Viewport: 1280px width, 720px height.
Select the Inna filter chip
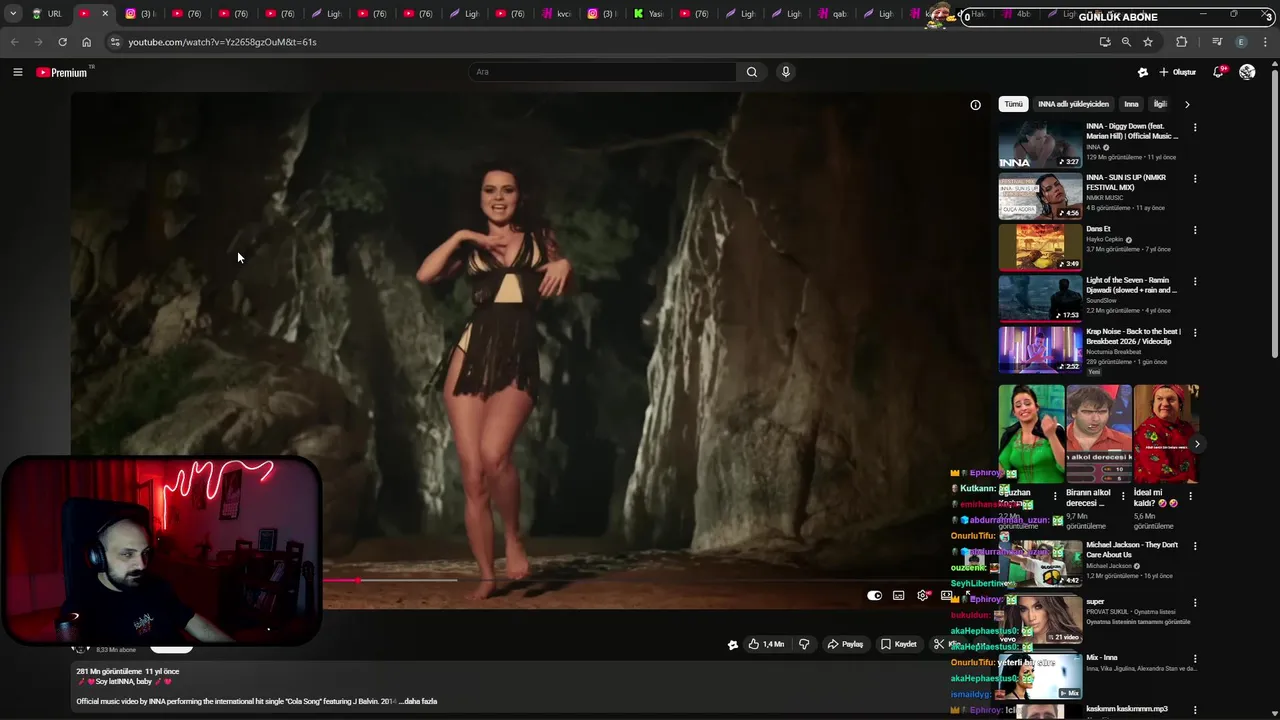pyautogui.click(x=1131, y=104)
